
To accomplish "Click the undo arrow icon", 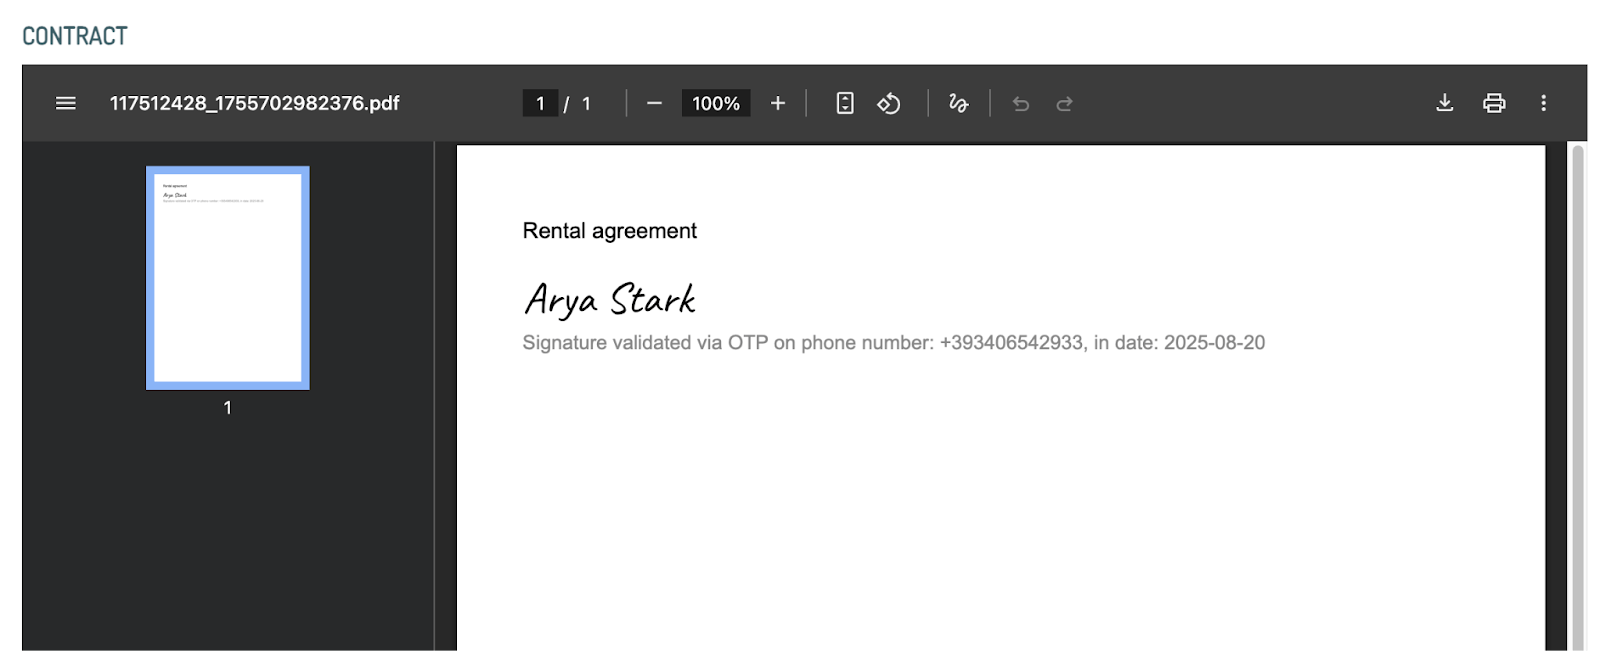I will 1021,103.
